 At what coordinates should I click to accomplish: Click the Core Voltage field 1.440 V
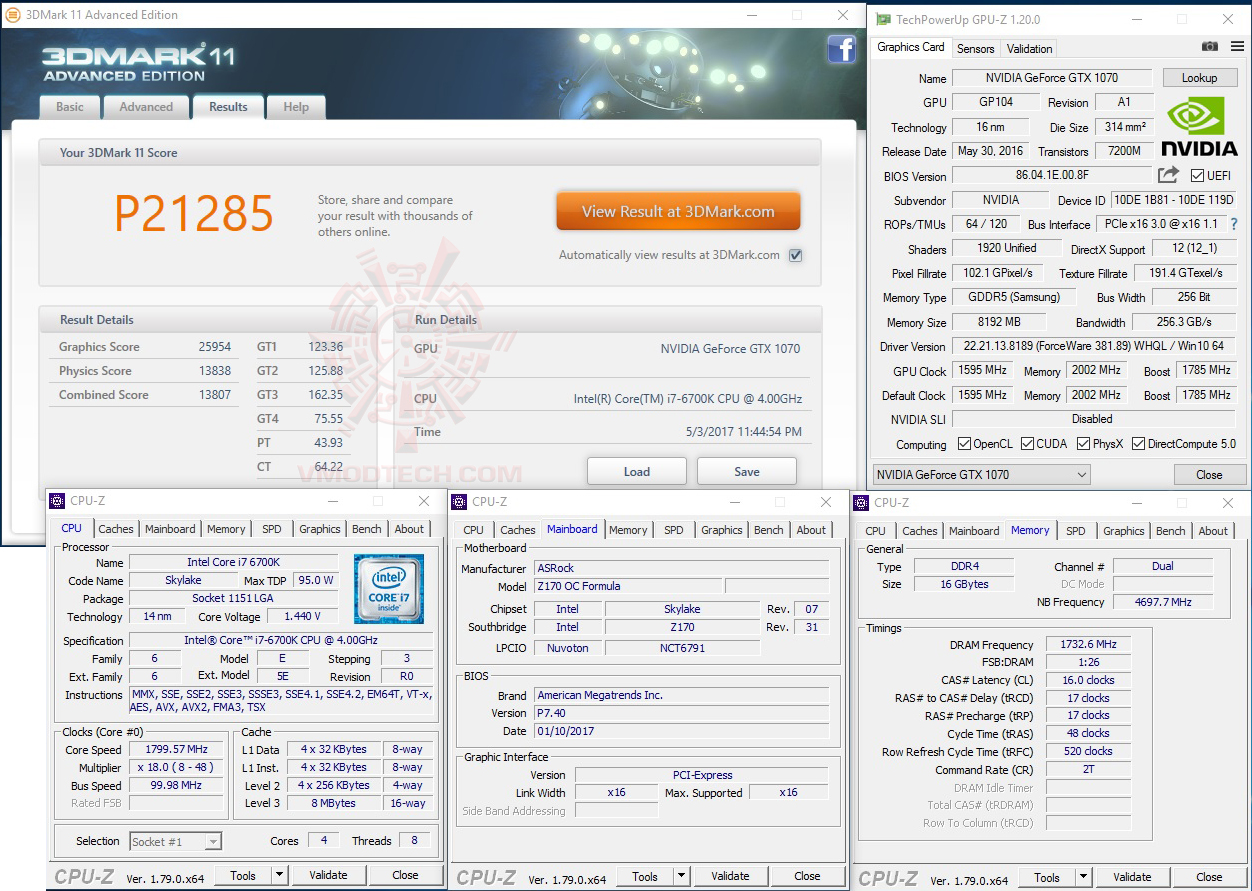[x=304, y=617]
